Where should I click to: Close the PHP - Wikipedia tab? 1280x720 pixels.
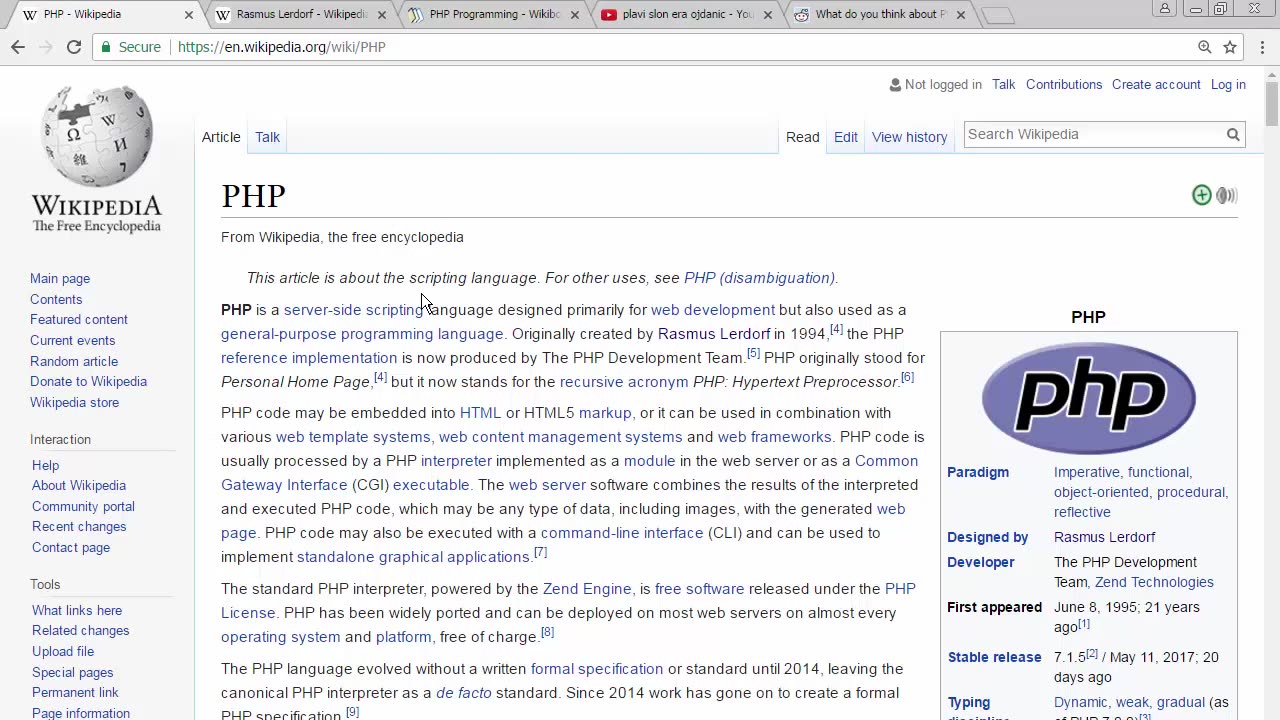[x=189, y=15]
